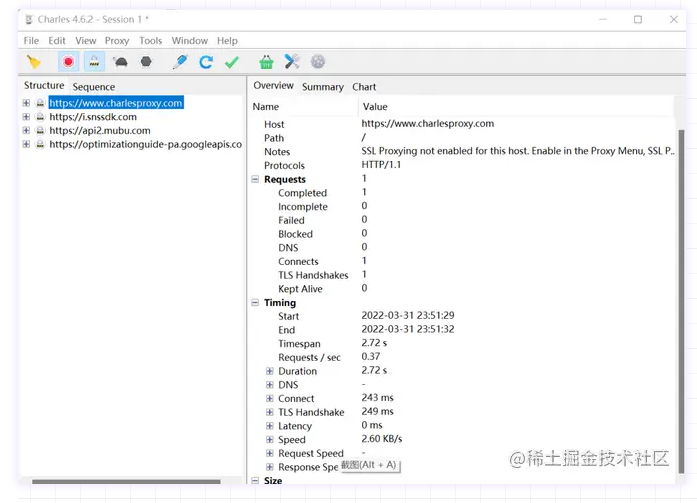
Task: Toggle throttling with the turtle icon
Action: [120, 62]
